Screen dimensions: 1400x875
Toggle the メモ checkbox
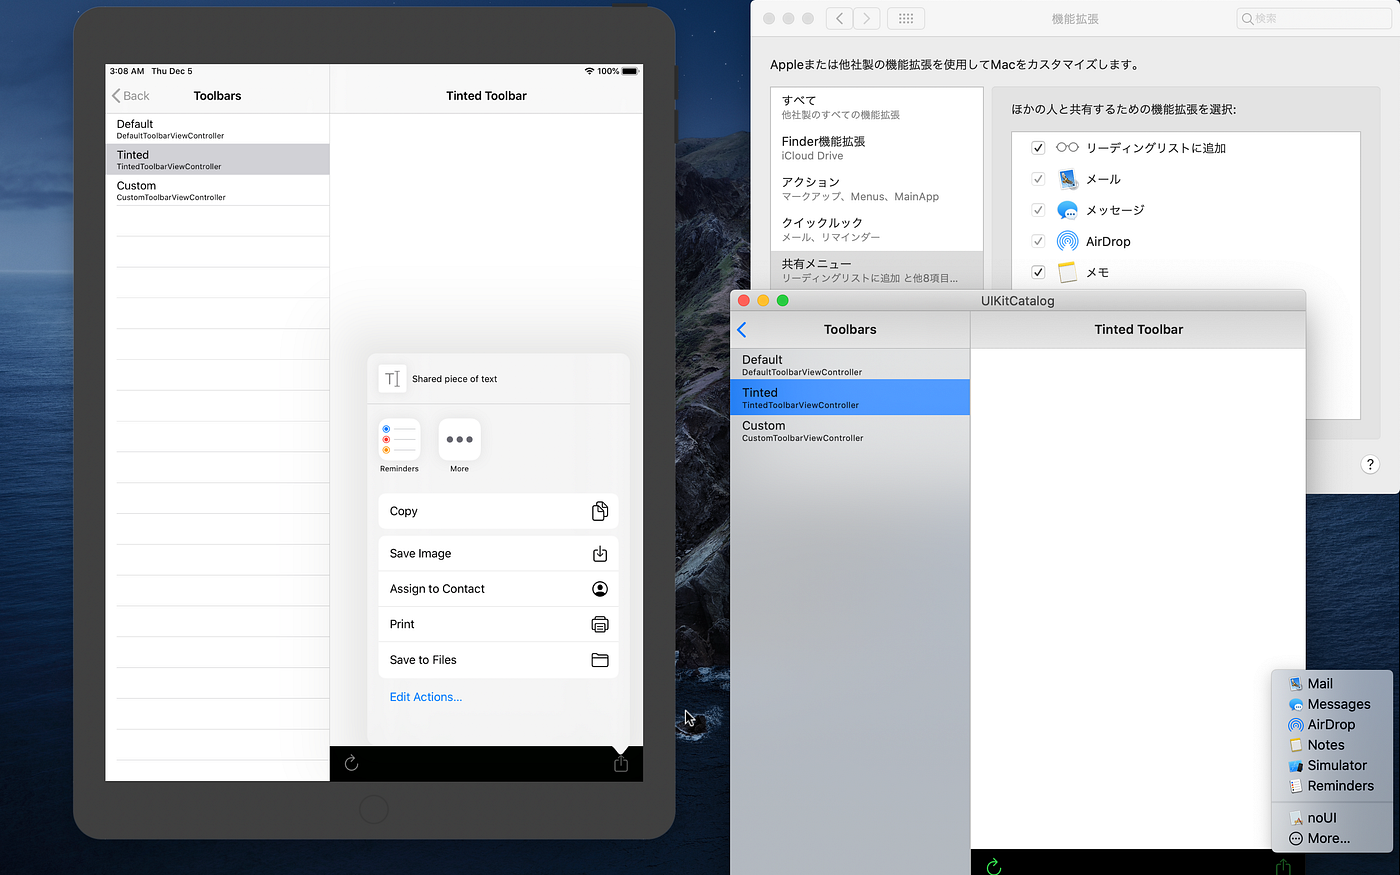(x=1038, y=272)
